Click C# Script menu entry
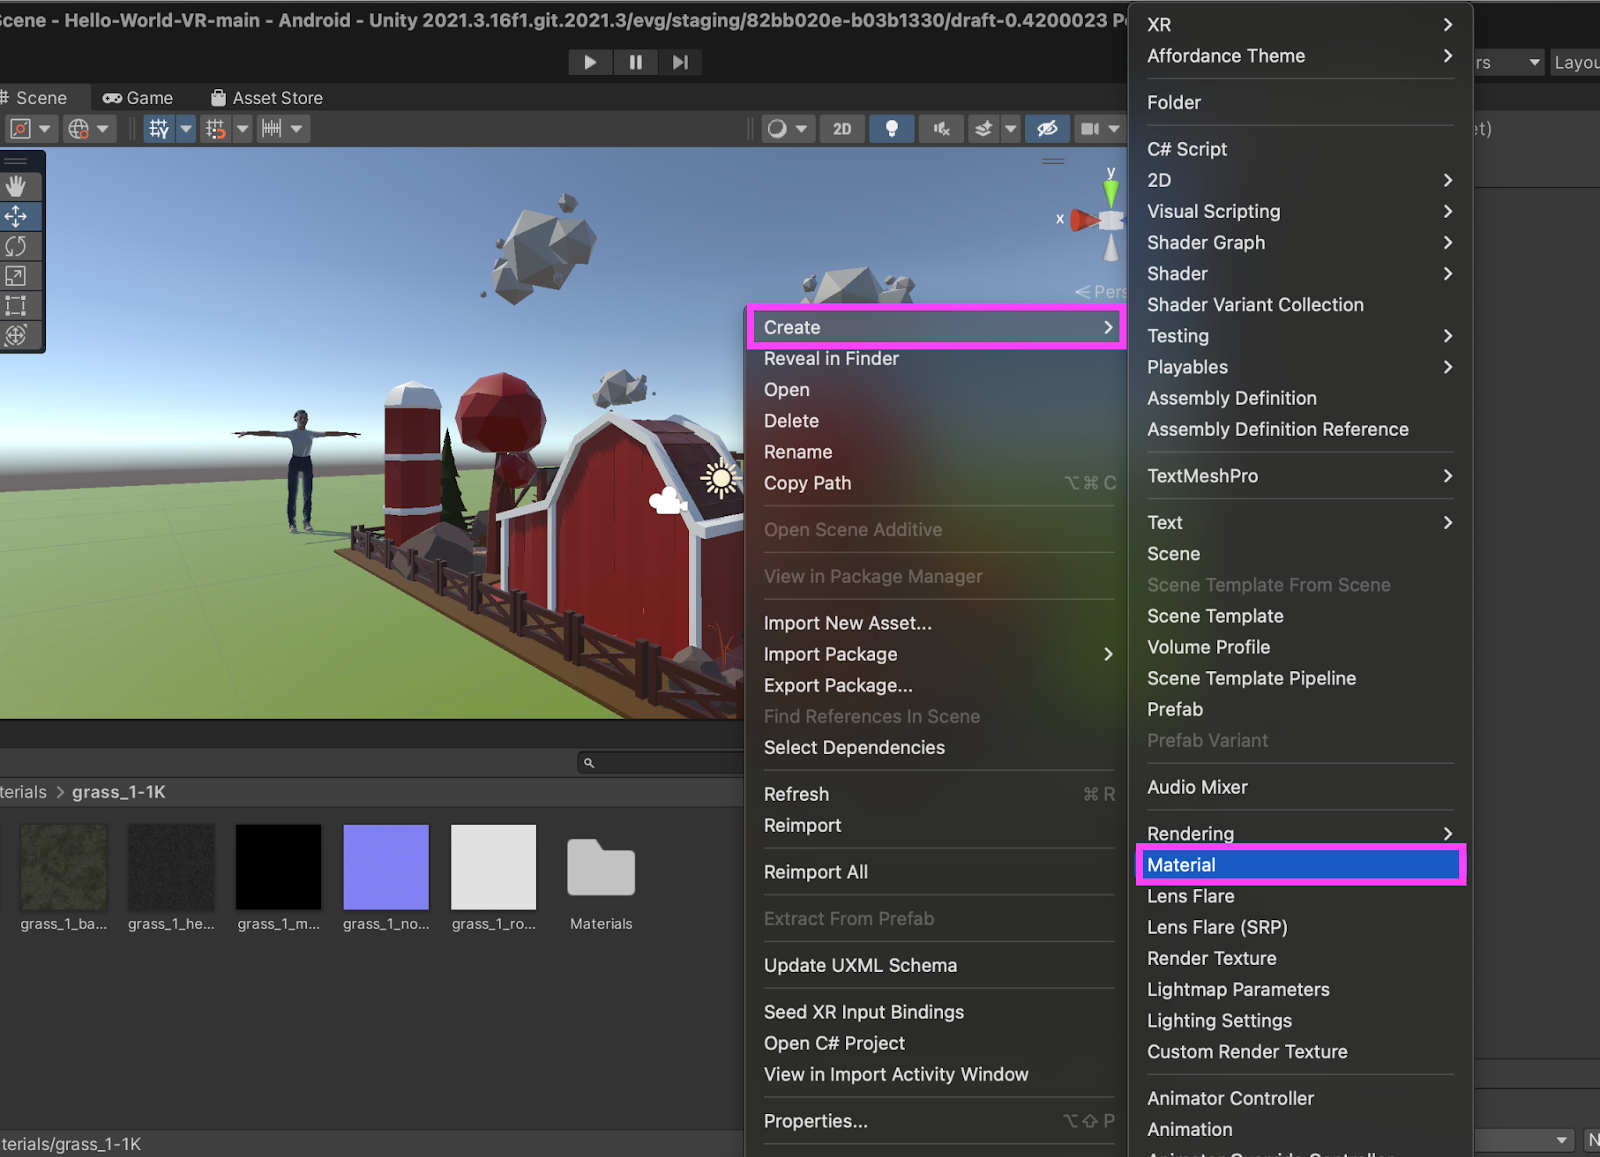 (1187, 149)
